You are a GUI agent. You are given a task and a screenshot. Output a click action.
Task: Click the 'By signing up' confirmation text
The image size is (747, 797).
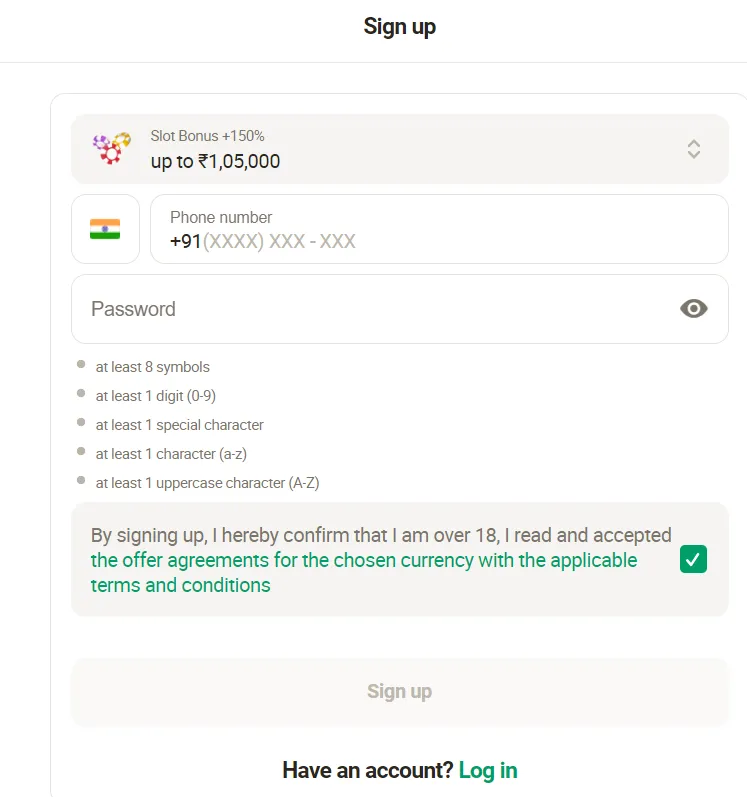pyautogui.click(x=381, y=536)
